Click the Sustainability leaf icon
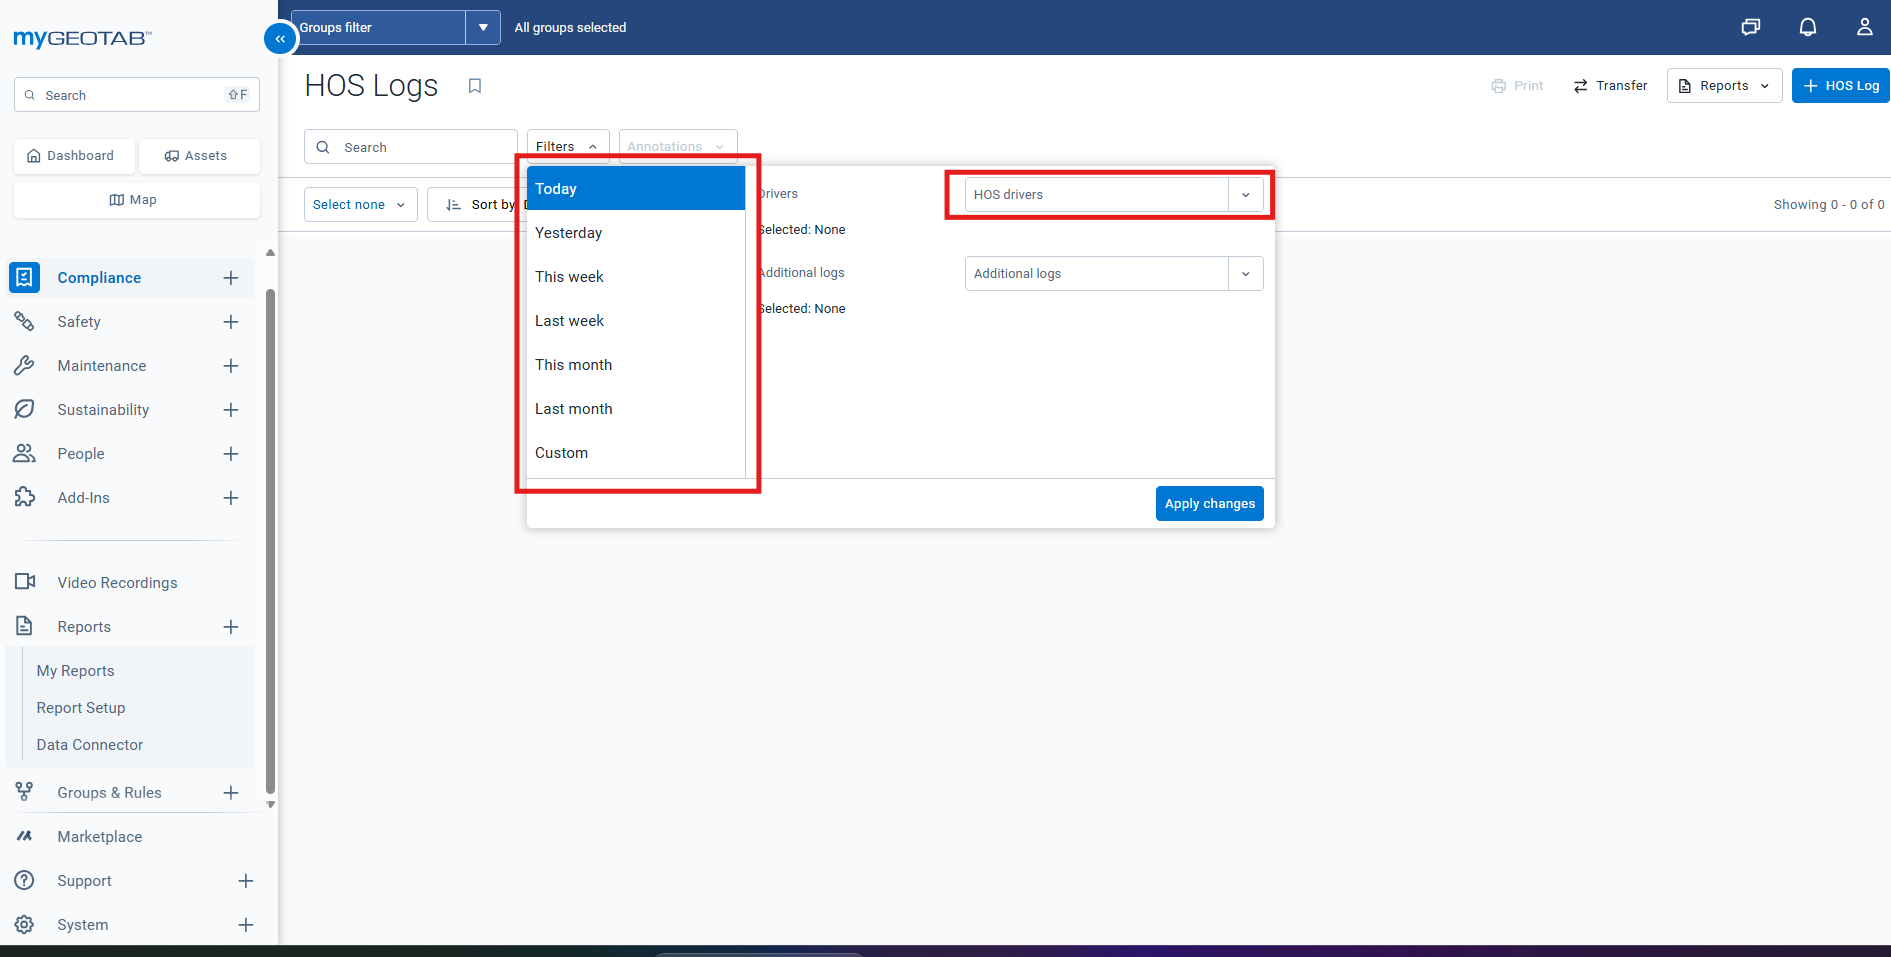 tap(24, 409)
